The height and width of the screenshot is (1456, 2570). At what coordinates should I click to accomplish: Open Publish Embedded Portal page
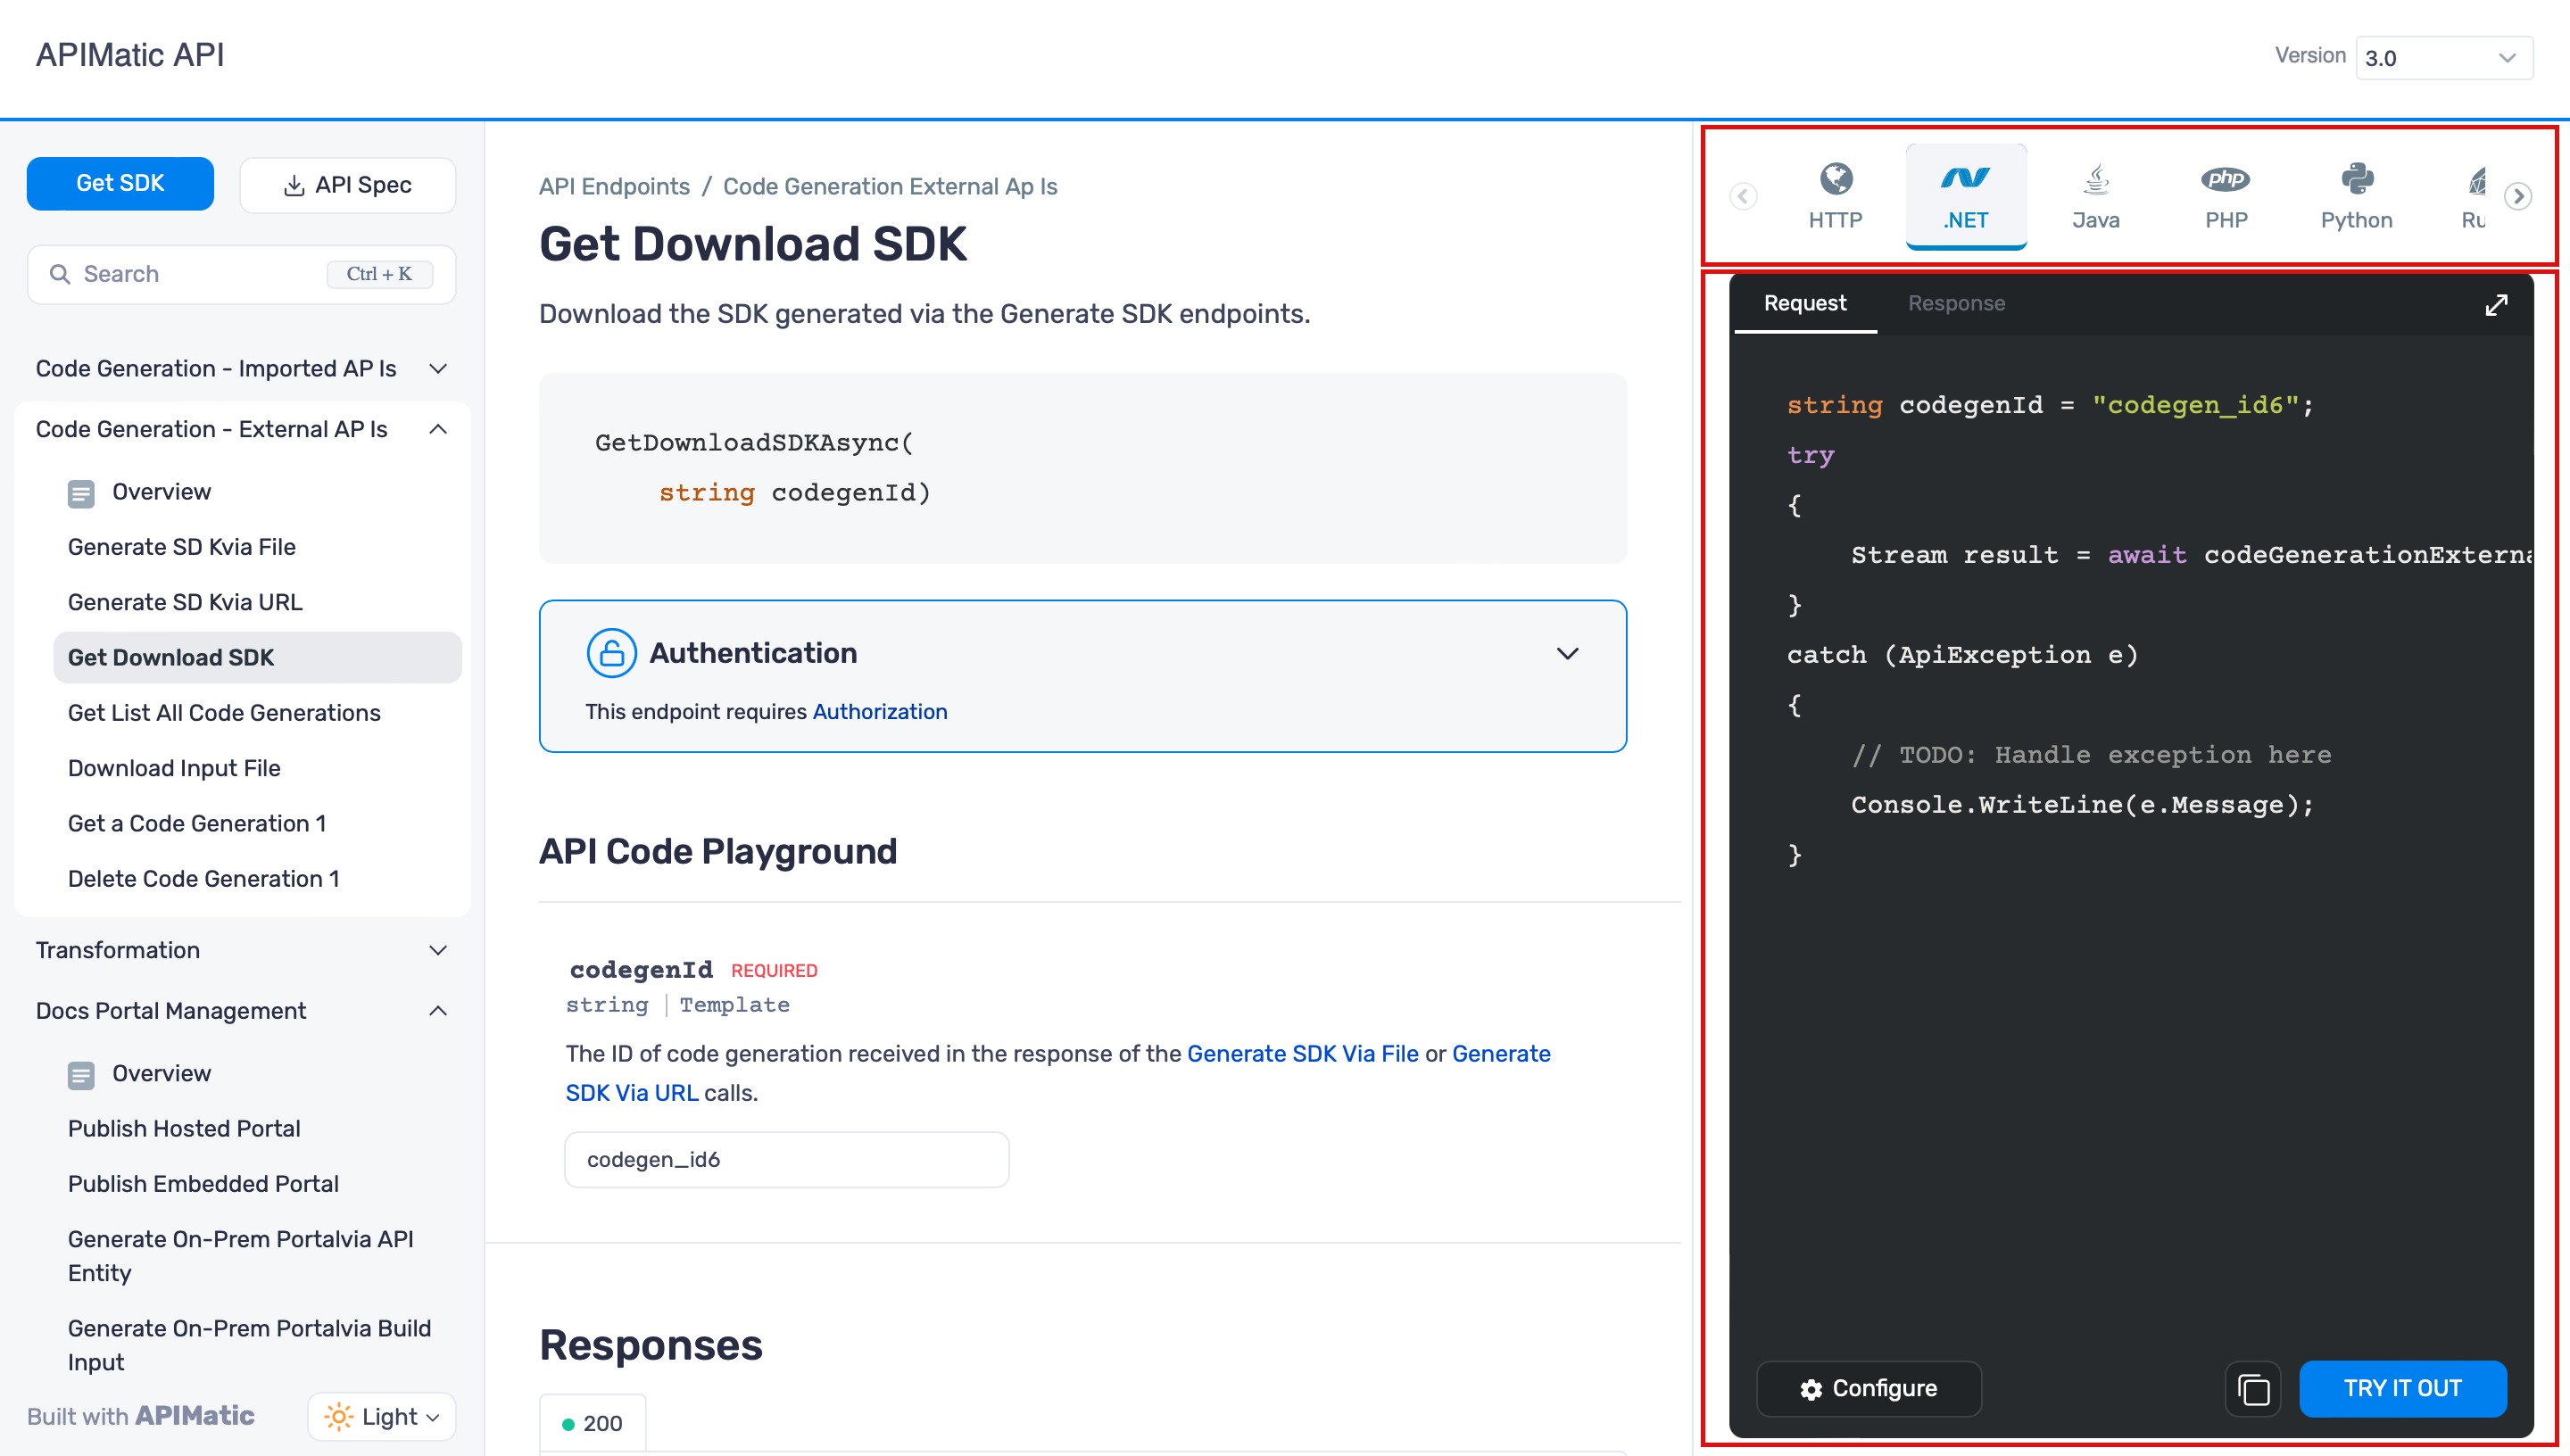[203, 1183]
